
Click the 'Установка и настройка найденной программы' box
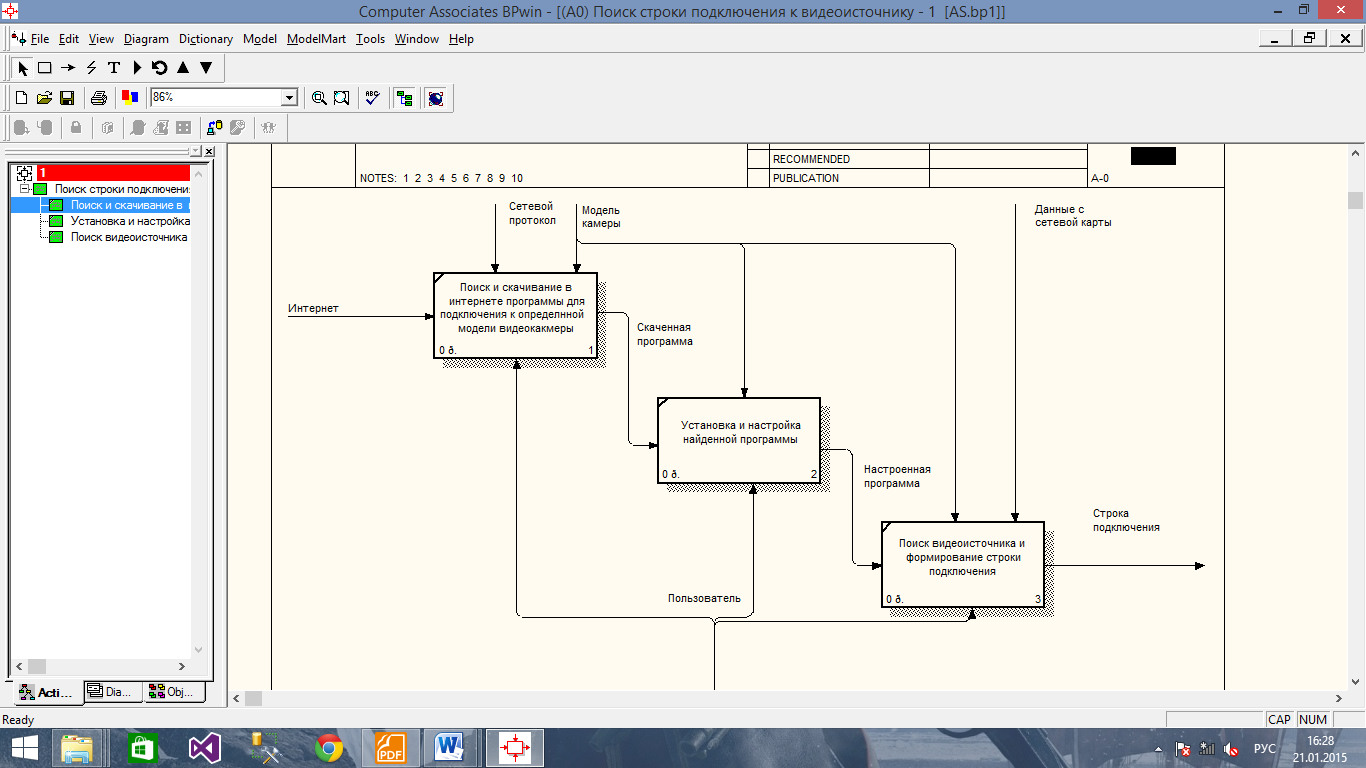pyautogui.click(x=739, y=440)
